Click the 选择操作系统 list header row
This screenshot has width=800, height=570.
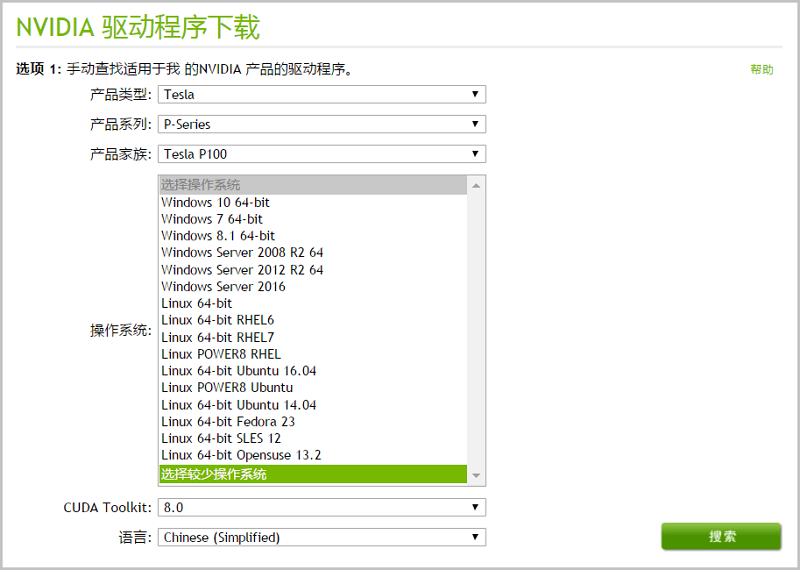313,185
